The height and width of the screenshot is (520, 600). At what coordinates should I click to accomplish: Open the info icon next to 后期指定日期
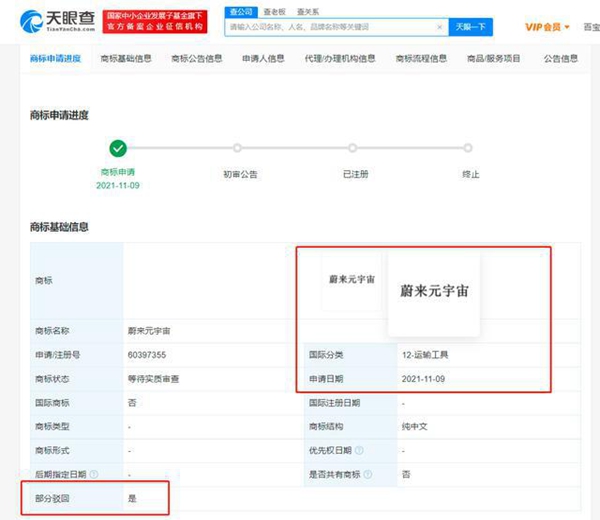pyautogui.click(x=94, y=474)
